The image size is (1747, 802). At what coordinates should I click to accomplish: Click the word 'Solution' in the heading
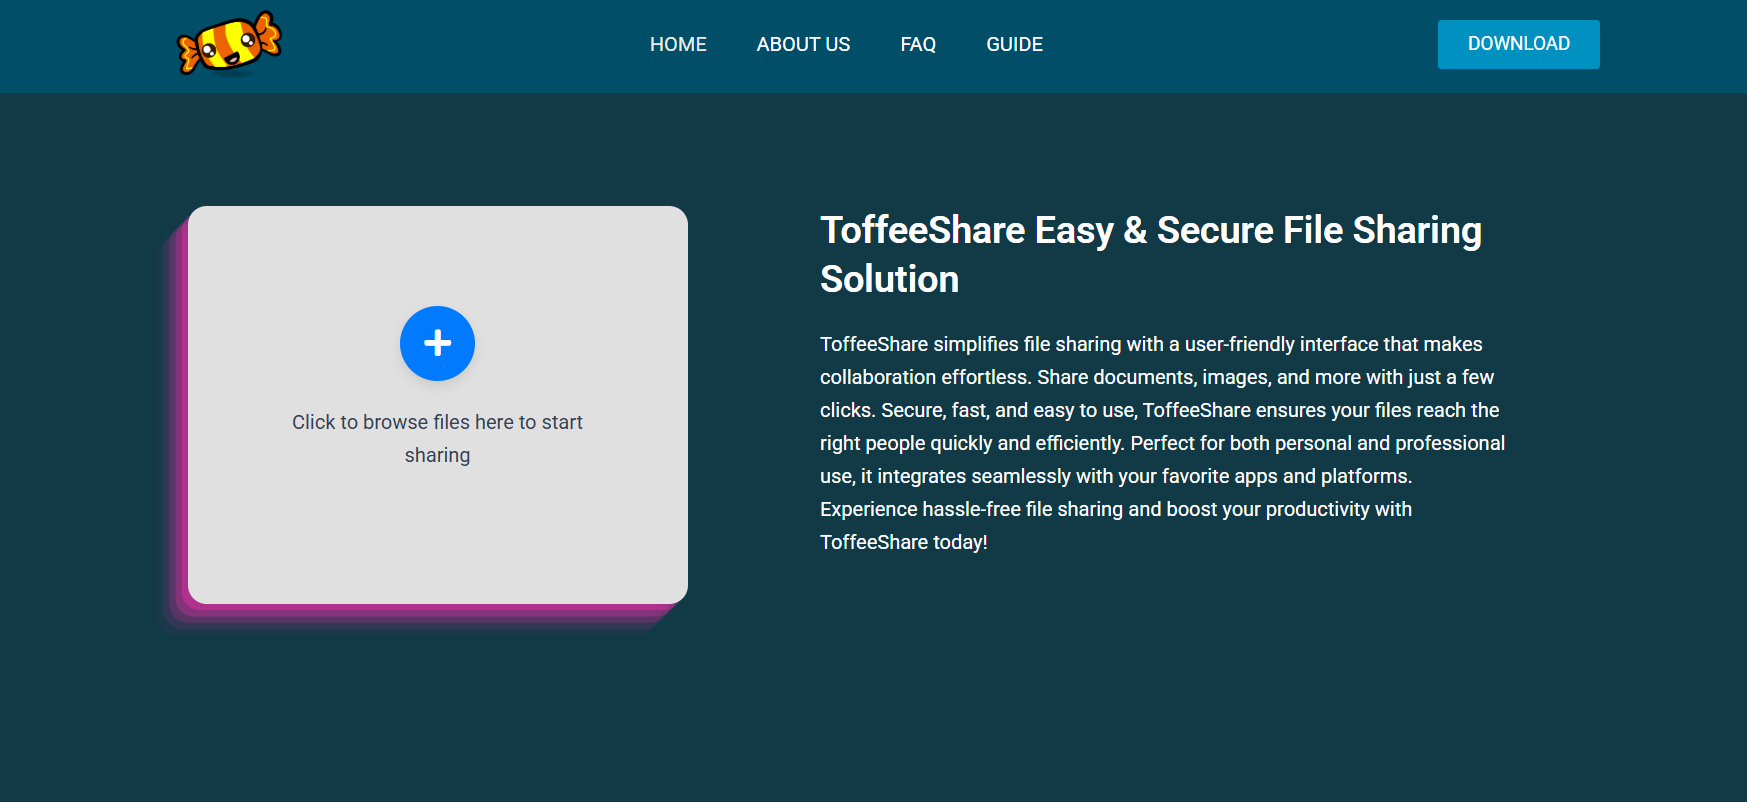coord(889,279)
